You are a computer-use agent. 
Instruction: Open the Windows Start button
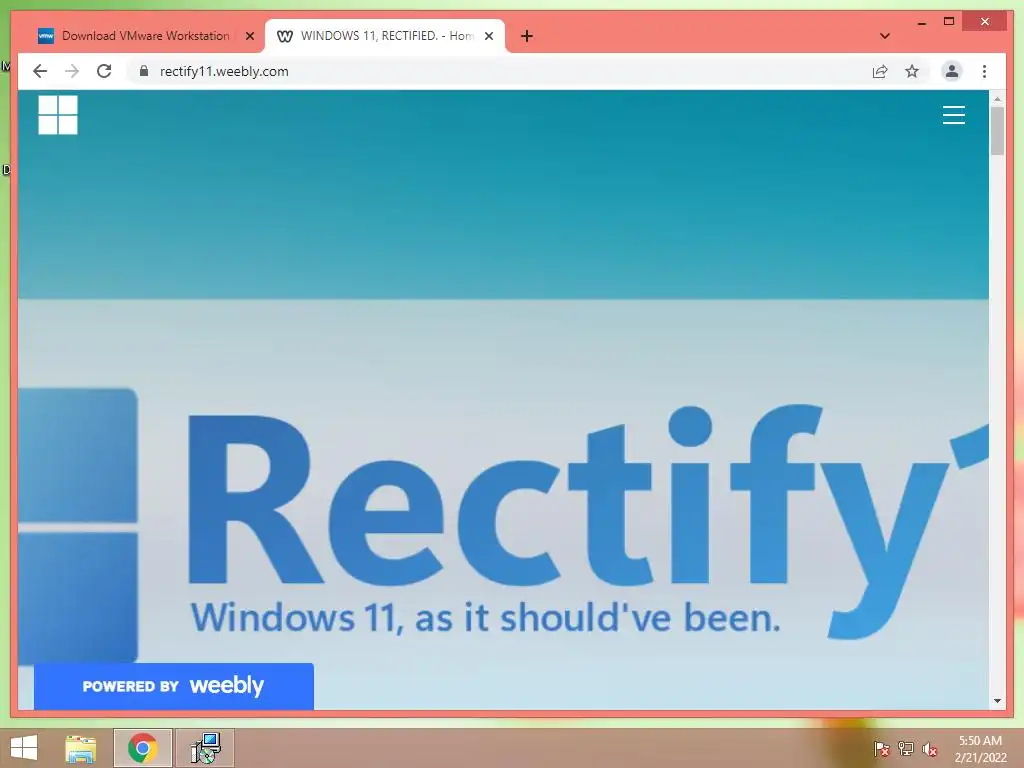[x=24, y=748]
